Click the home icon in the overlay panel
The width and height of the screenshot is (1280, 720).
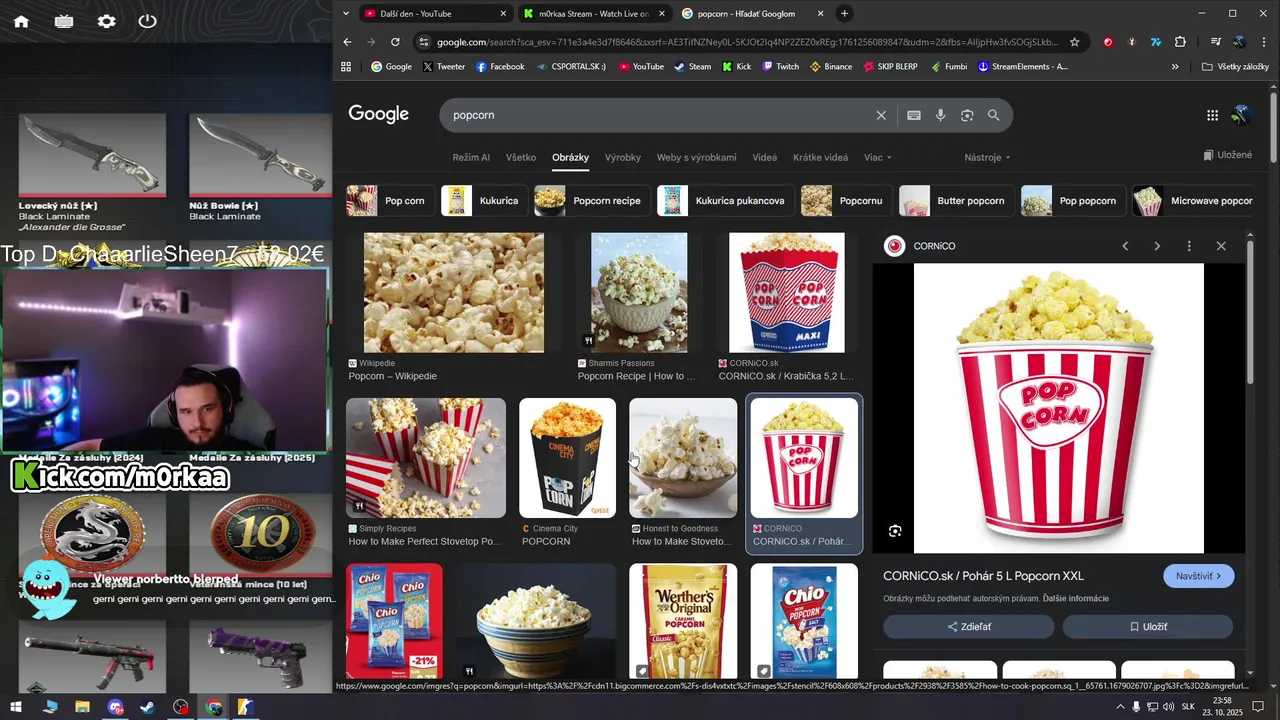[x=21, y=21]
